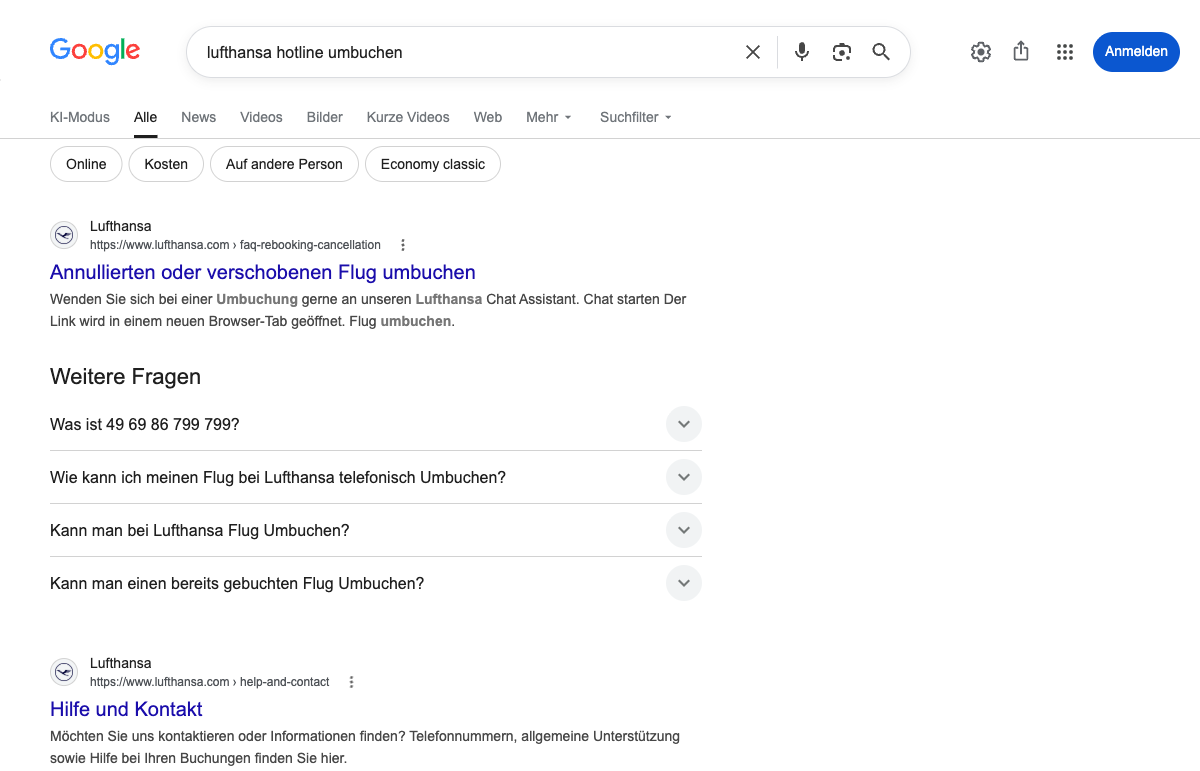Open quick settings gear icon
Viewport: 1200px width, 771px height.
point(981,52)
